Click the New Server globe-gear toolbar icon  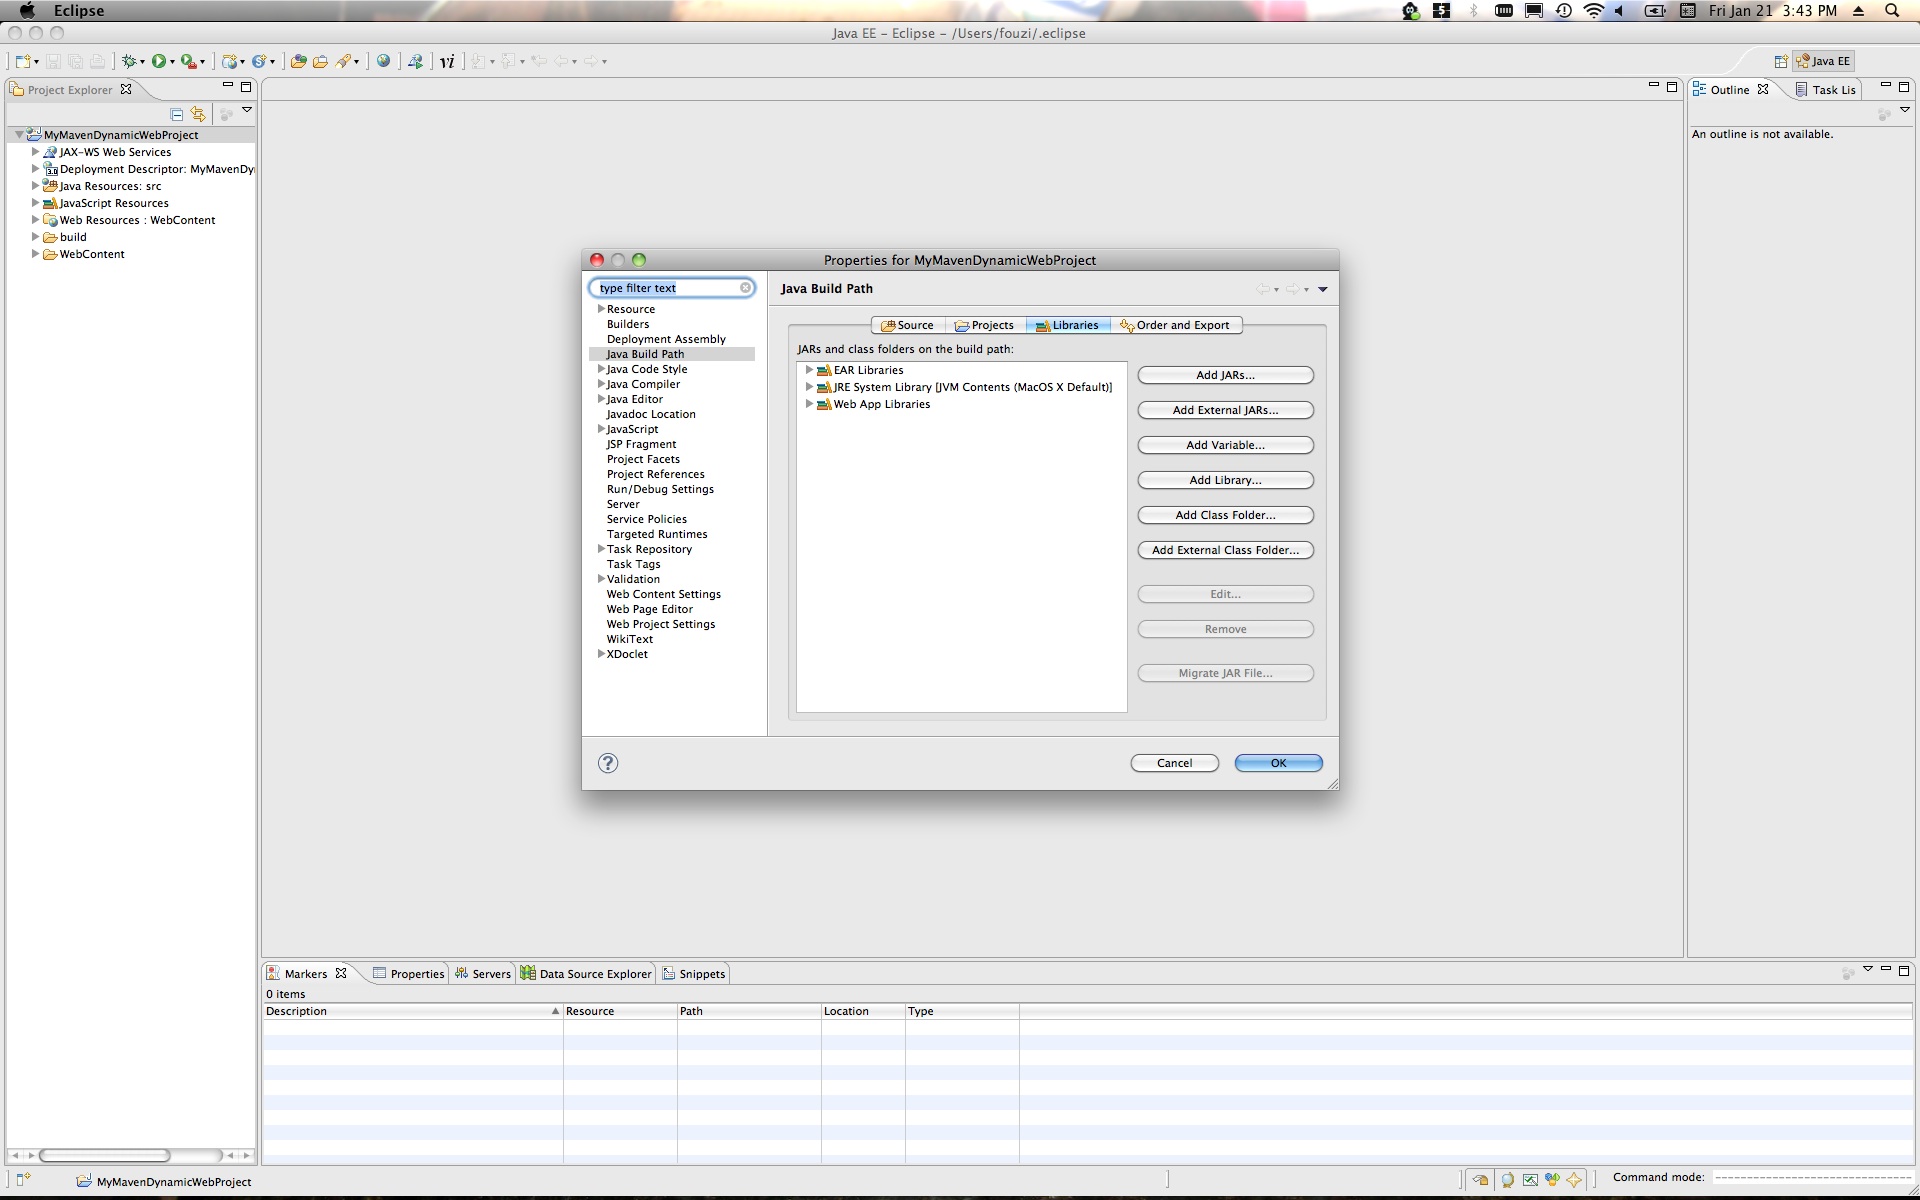[230, 61]
